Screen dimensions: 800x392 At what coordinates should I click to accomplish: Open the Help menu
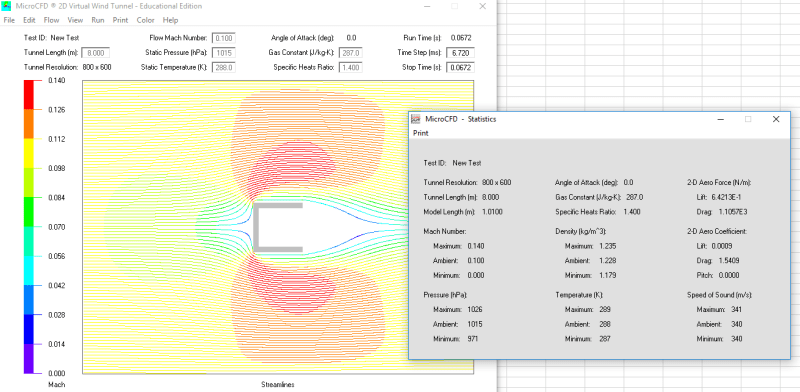coord(170,20)
